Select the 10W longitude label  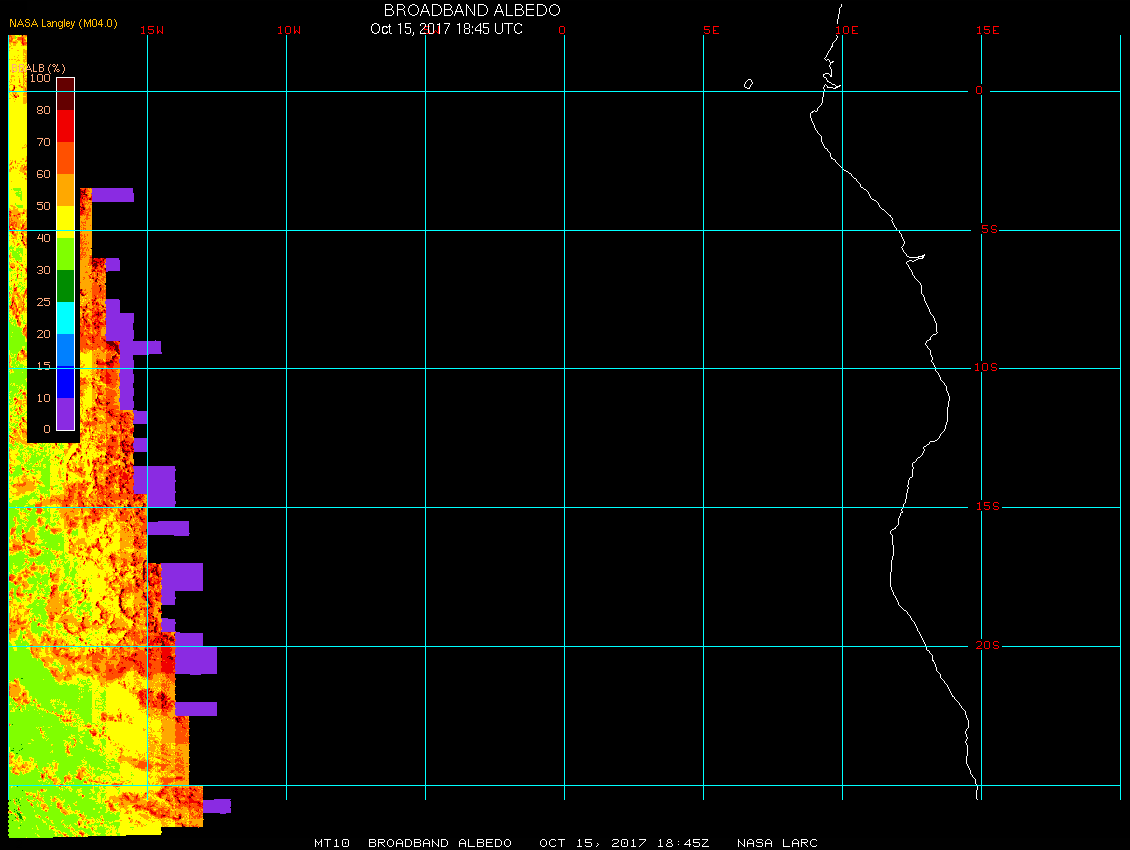coord(288,30)
